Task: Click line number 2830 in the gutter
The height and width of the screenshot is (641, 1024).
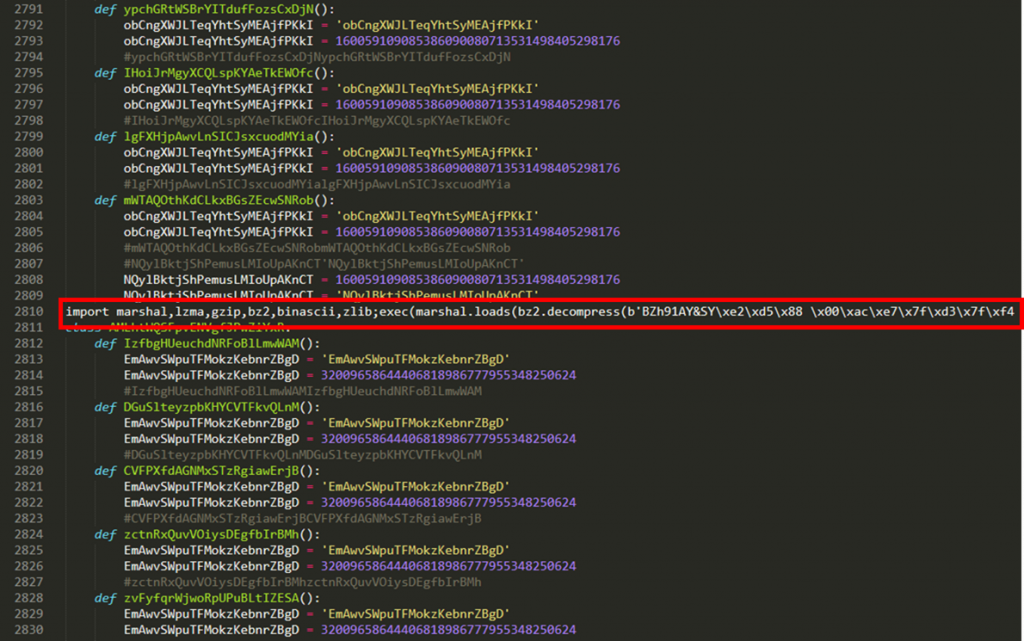Action: coord(27,630)
